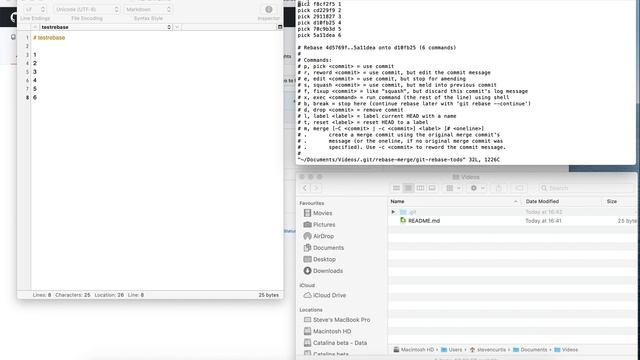
Task: Open the Inspector panel in the editor
Action: coord(269,9)
